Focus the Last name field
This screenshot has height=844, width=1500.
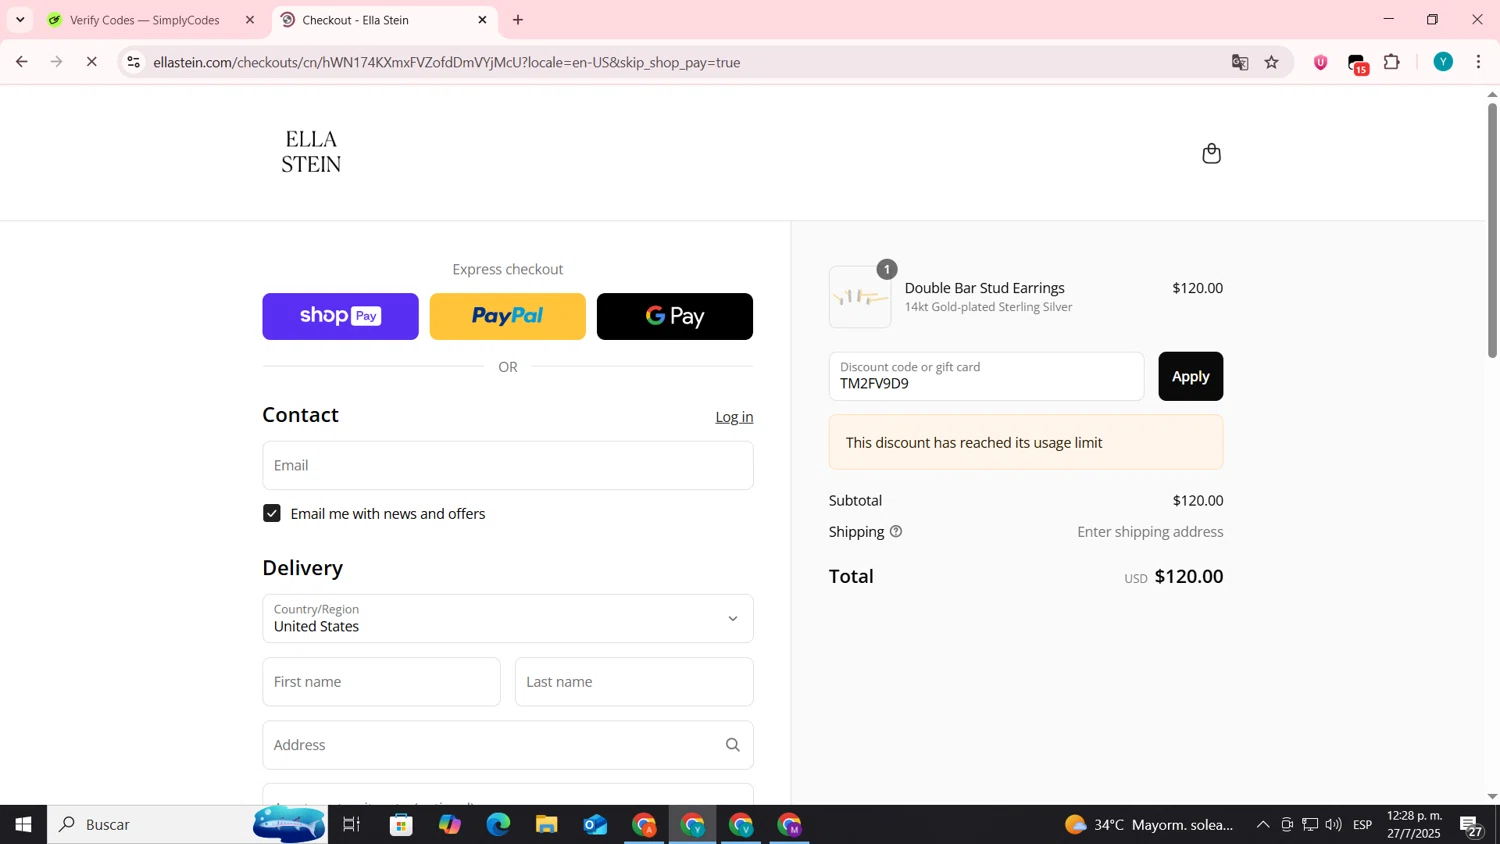(634, 682)
